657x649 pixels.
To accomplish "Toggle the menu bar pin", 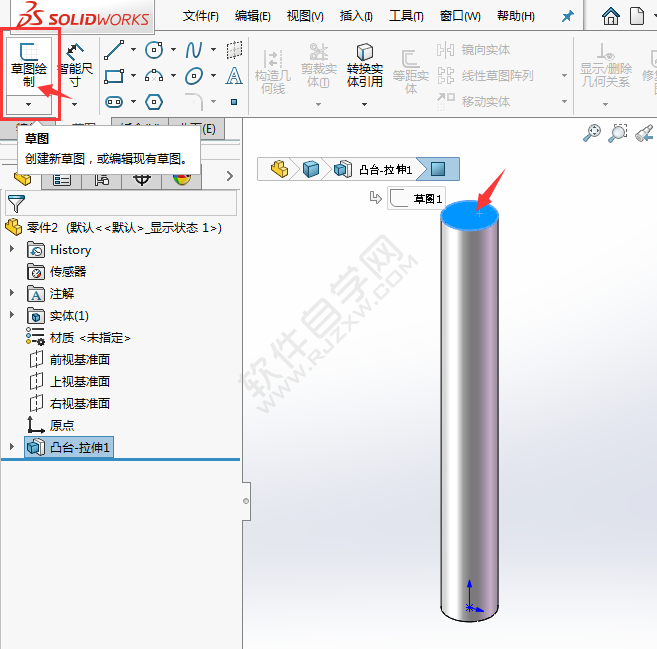I will point(568,17).
